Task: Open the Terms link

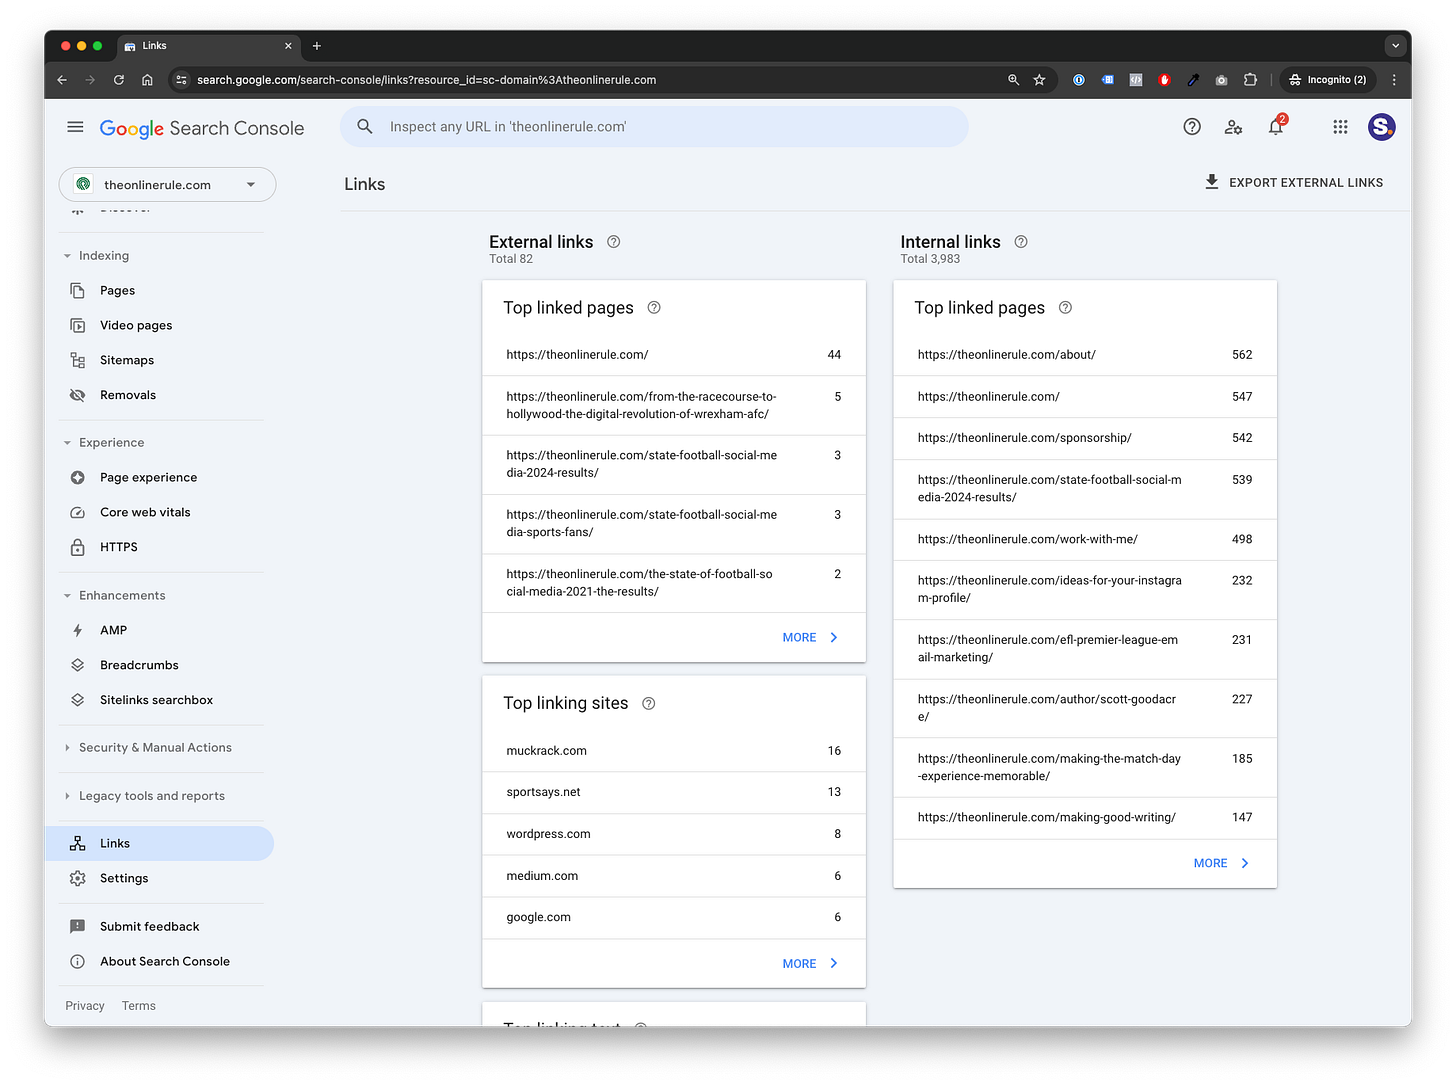Action: (x=139, y=1006)
